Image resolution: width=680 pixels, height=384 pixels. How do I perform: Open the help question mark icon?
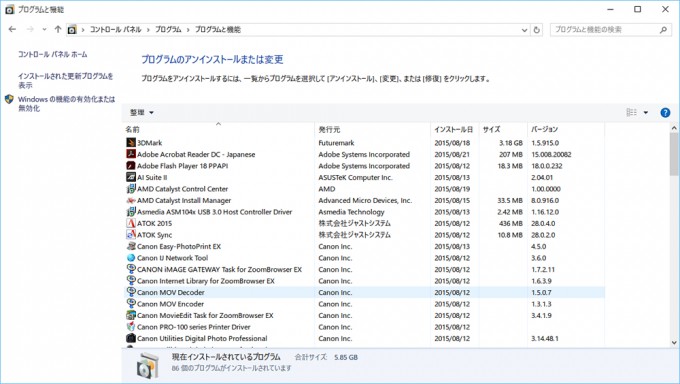(x=665, y=112)
